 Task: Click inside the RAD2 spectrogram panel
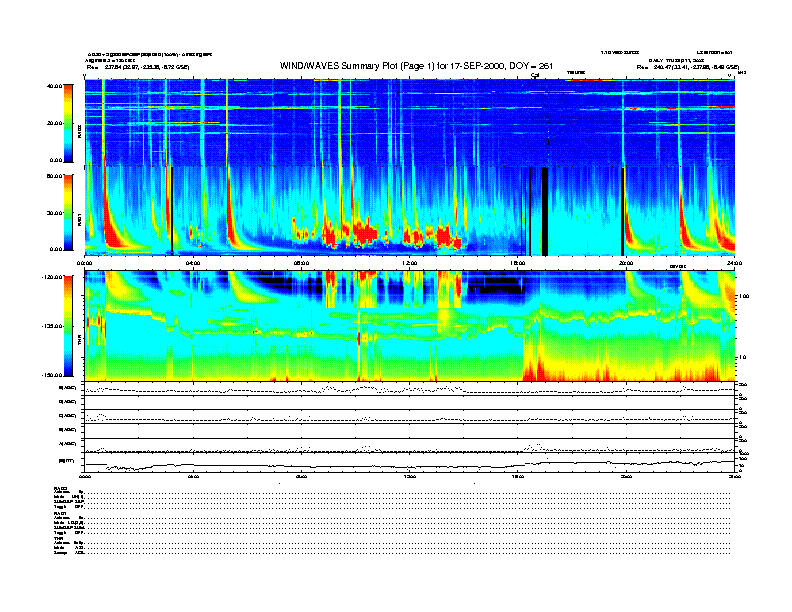click(409, 122)
